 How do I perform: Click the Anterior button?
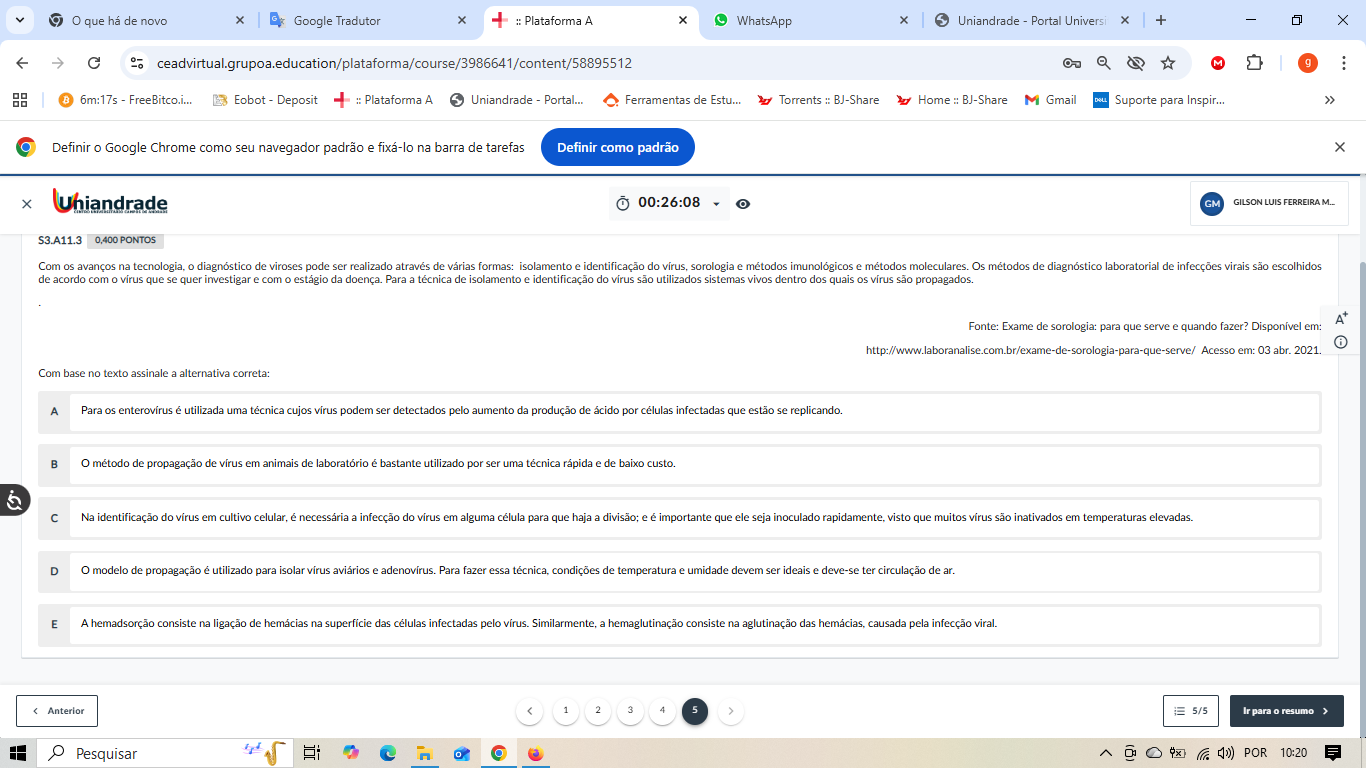pos(57,711)
